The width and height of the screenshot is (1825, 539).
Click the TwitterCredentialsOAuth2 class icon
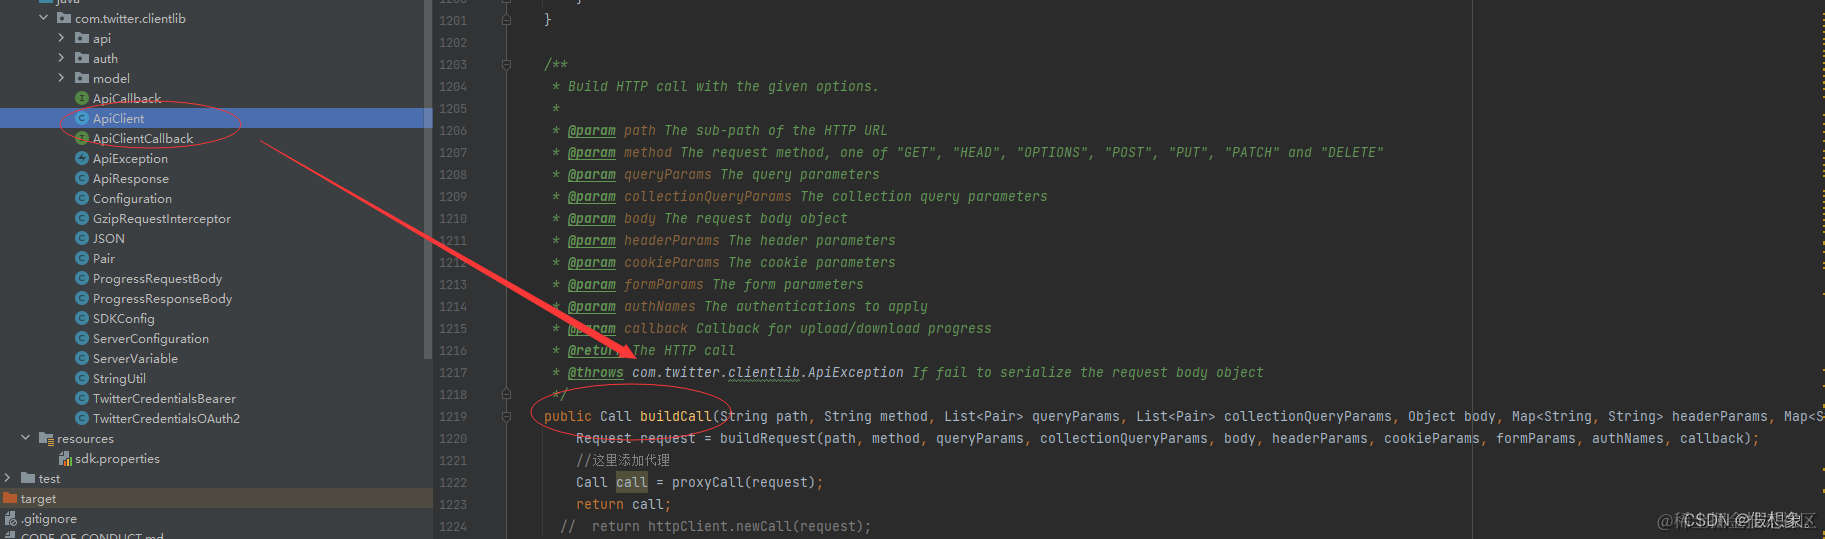point(82,418)
